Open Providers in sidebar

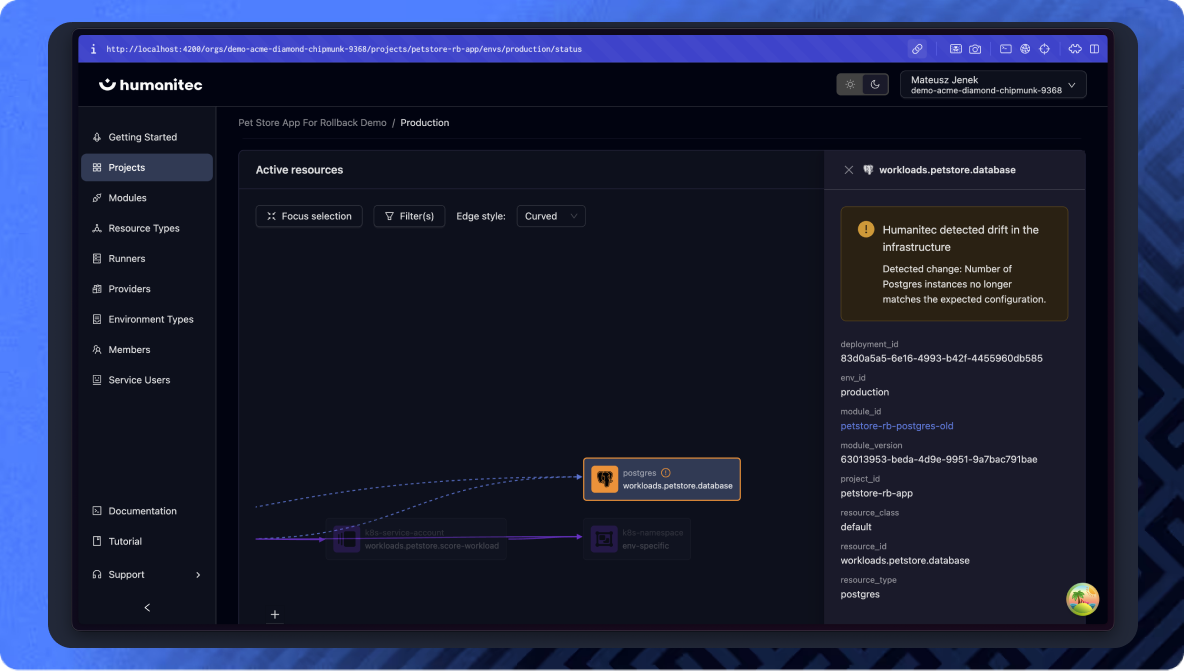pyautogui.click(x=146, y=289)
